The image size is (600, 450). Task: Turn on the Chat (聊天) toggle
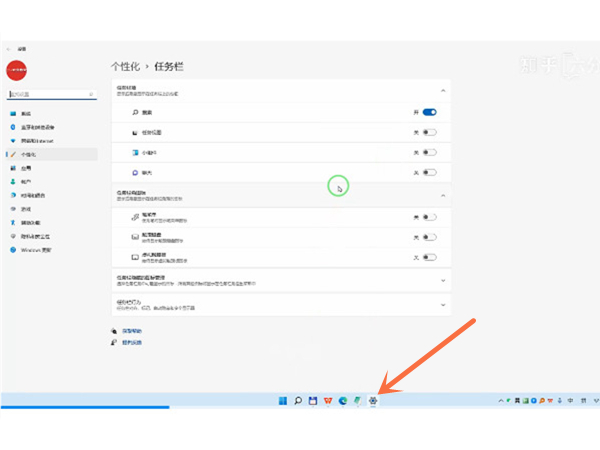pos(430,173)
